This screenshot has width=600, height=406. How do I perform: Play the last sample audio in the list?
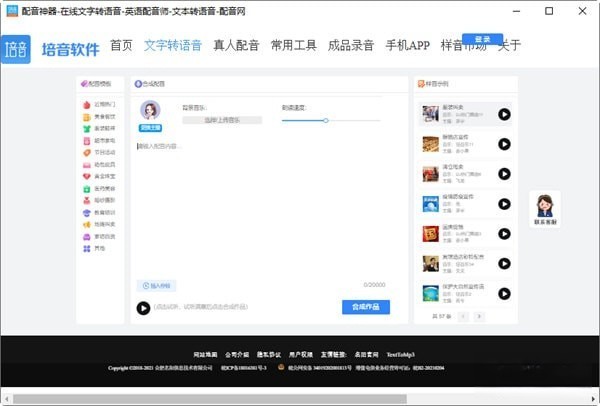pos(503,294)
